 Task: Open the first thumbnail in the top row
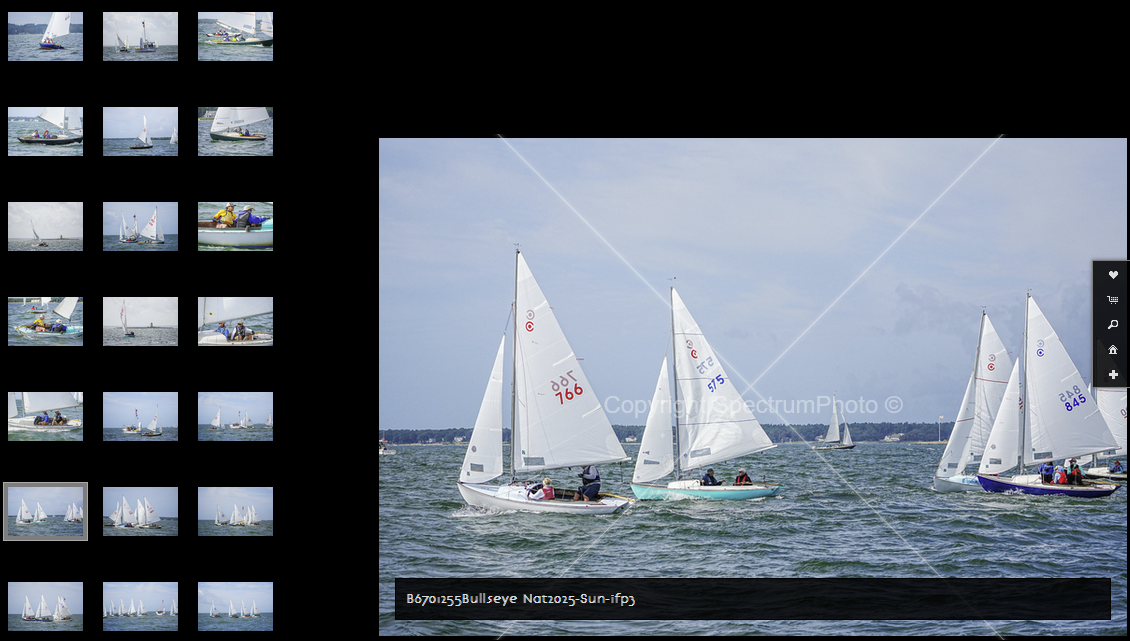[45, 36]
